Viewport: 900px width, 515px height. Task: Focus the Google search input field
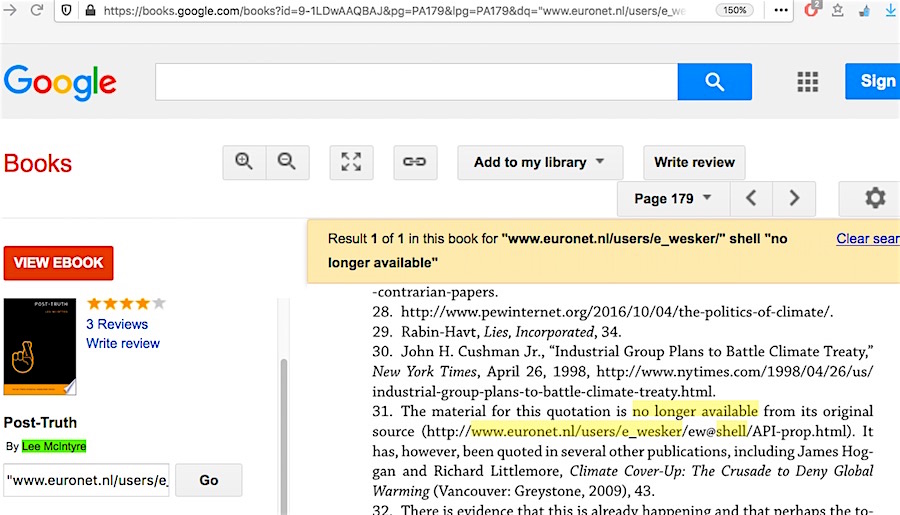tap(416, 81)
